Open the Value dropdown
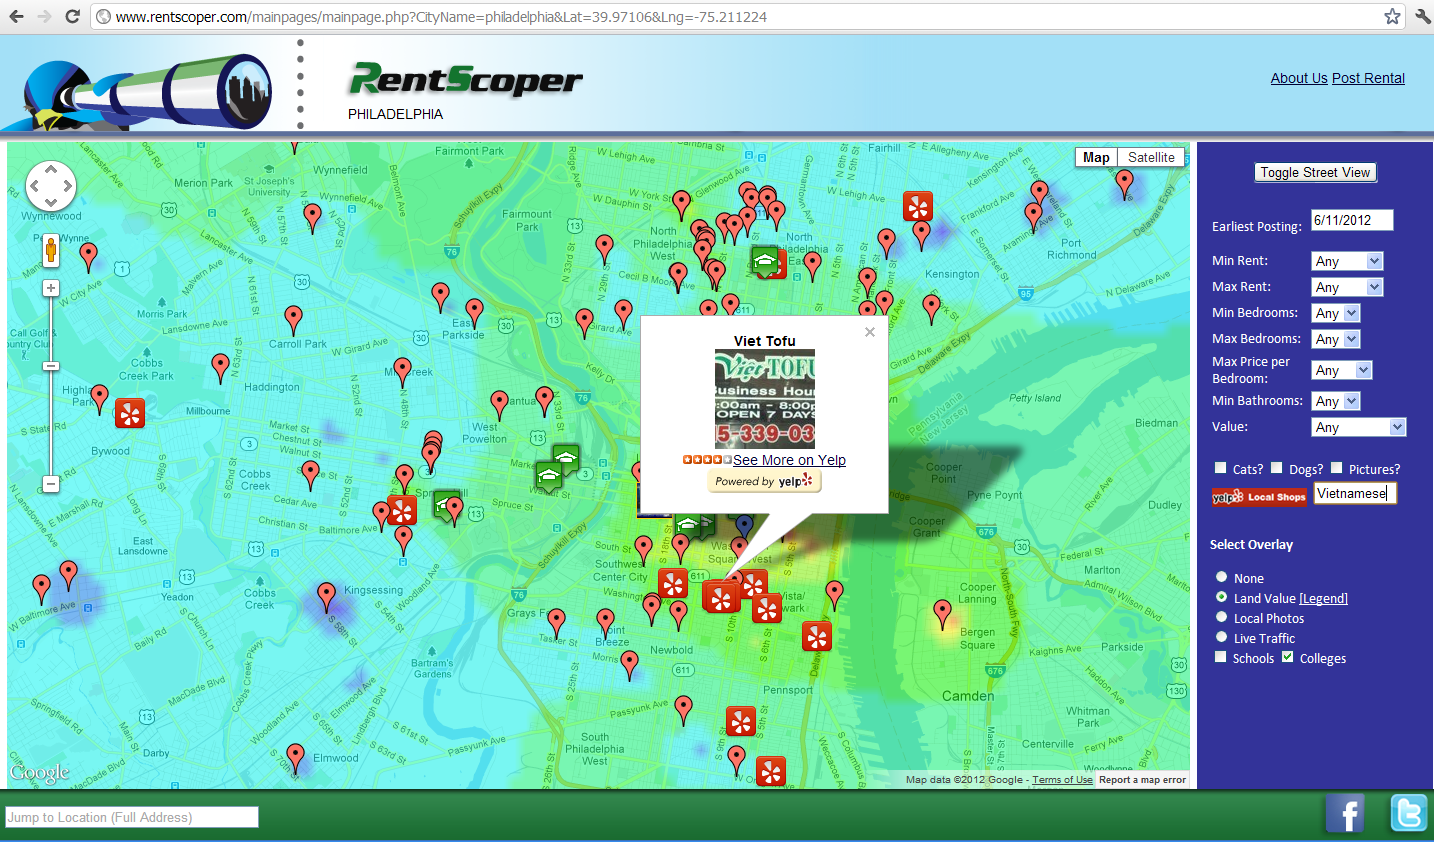Viewport: 1434px width, 842px height. coord(1358,427)
